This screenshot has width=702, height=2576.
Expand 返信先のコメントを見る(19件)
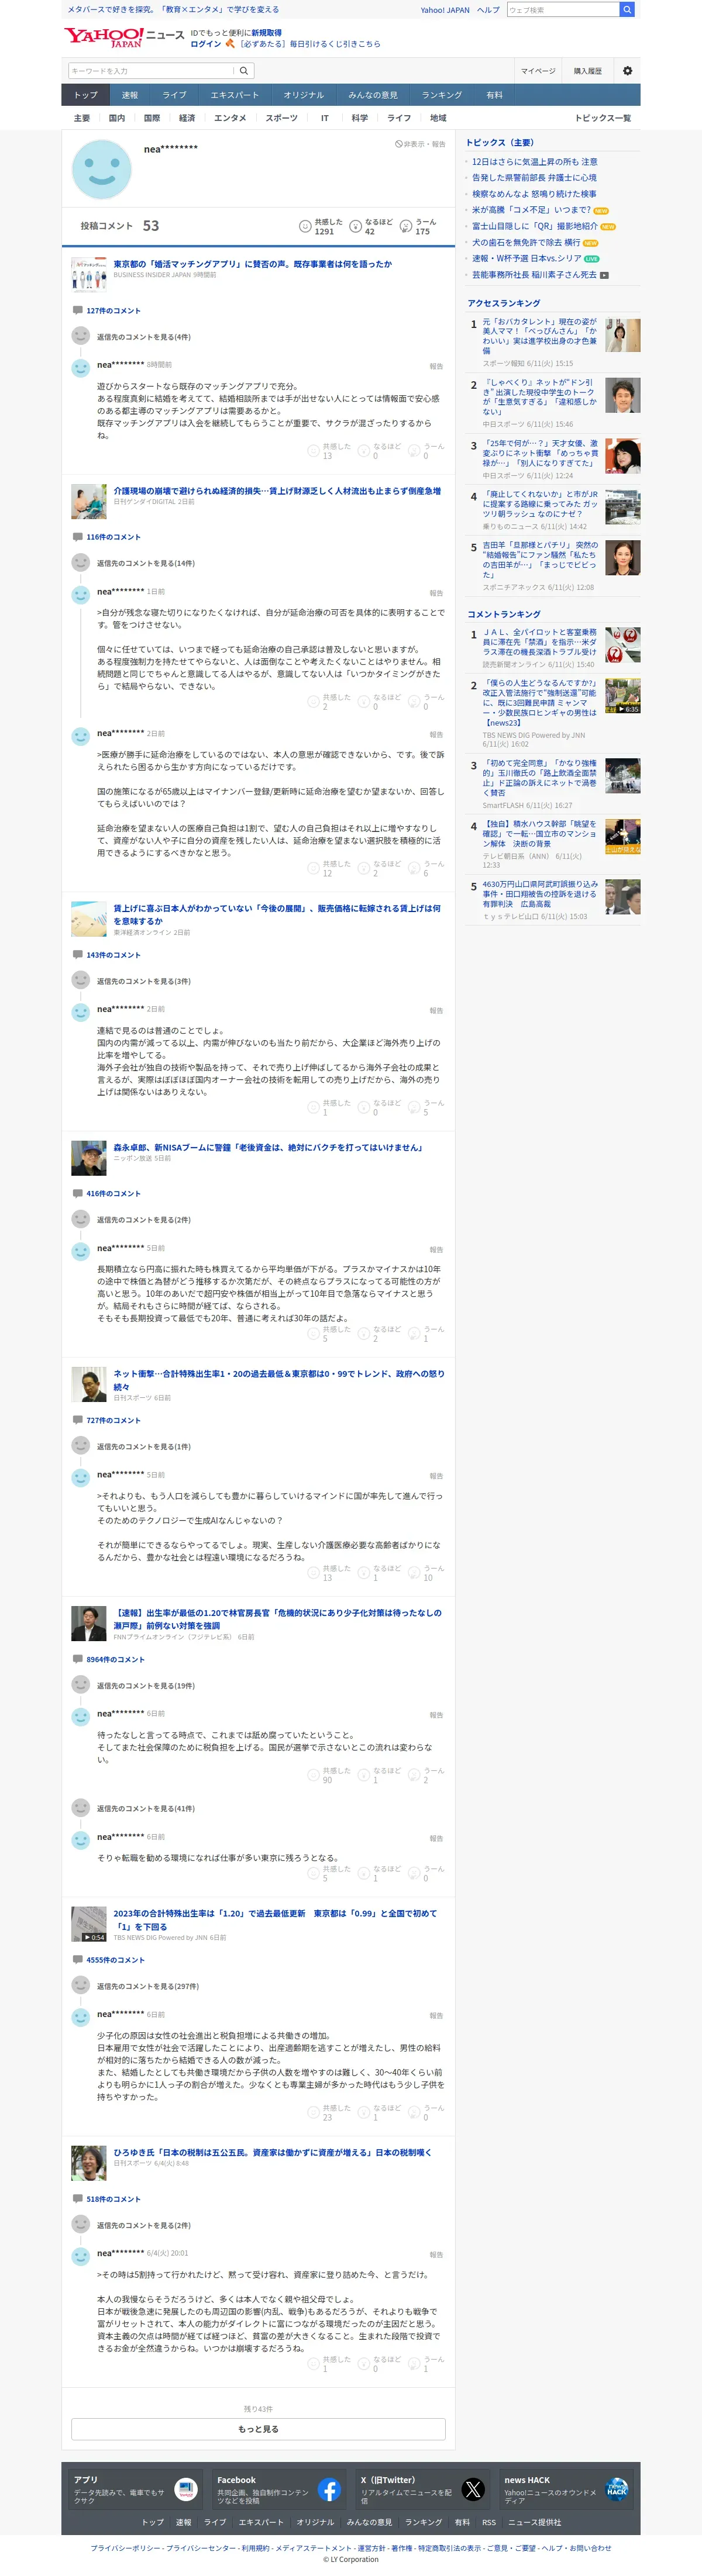tap(146, 1686)
